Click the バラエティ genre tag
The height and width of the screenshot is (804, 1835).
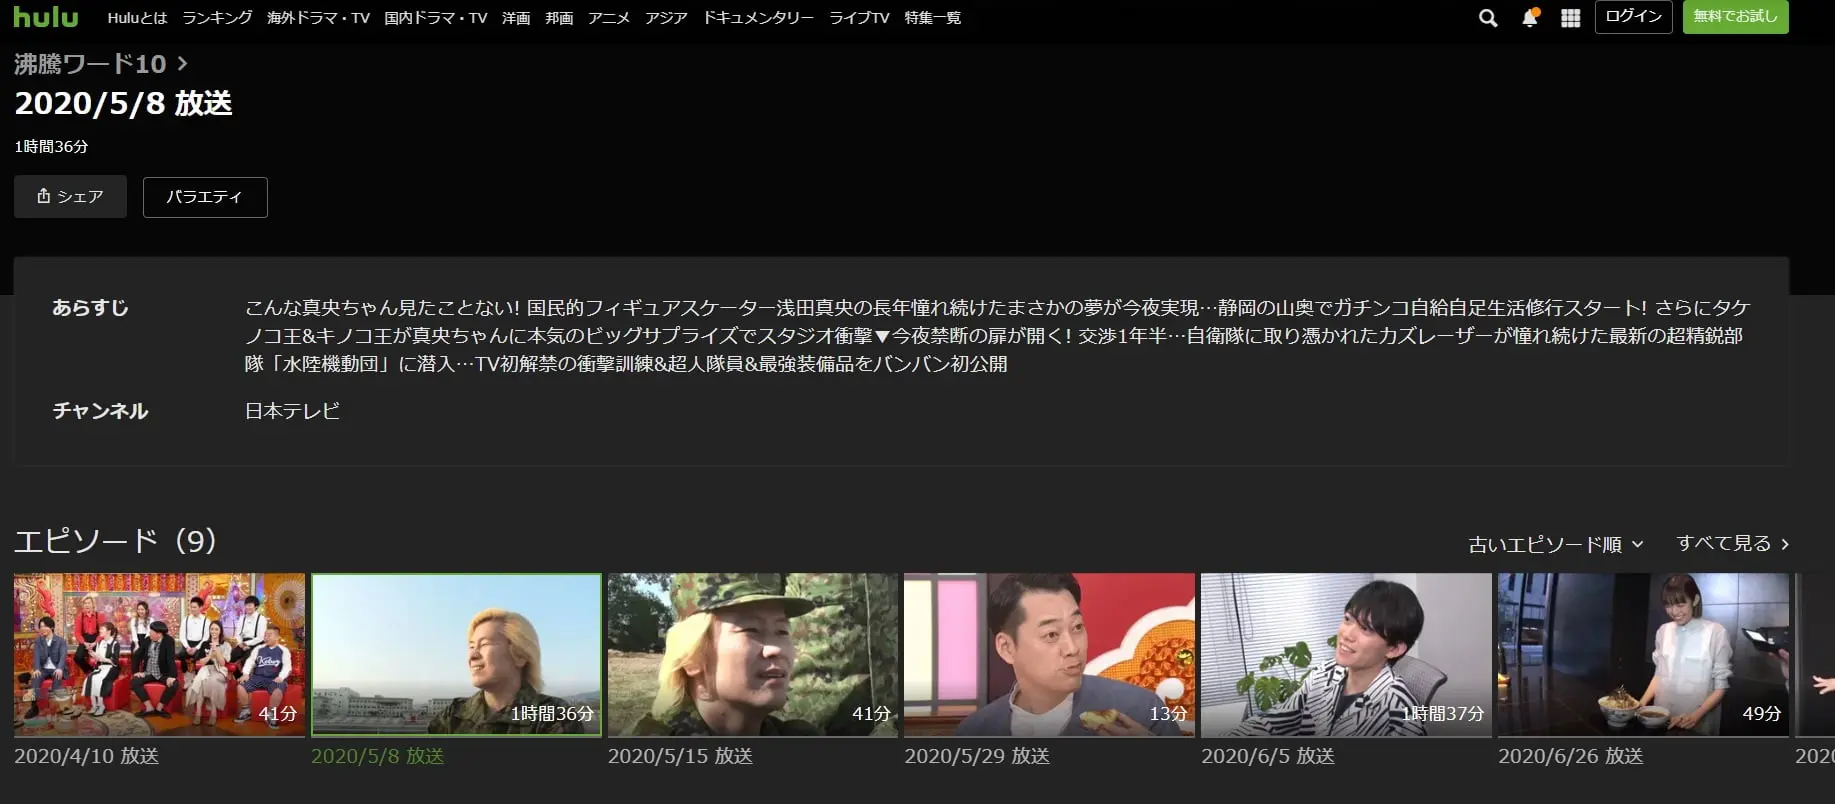click(205, 197)
